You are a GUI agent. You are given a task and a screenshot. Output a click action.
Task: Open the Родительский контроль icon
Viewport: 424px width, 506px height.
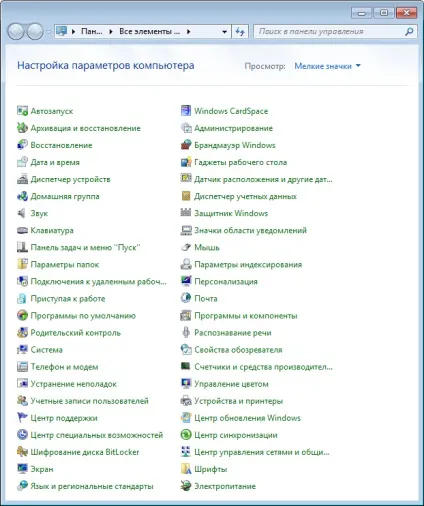pyautogui.click(x=22, y=332)
